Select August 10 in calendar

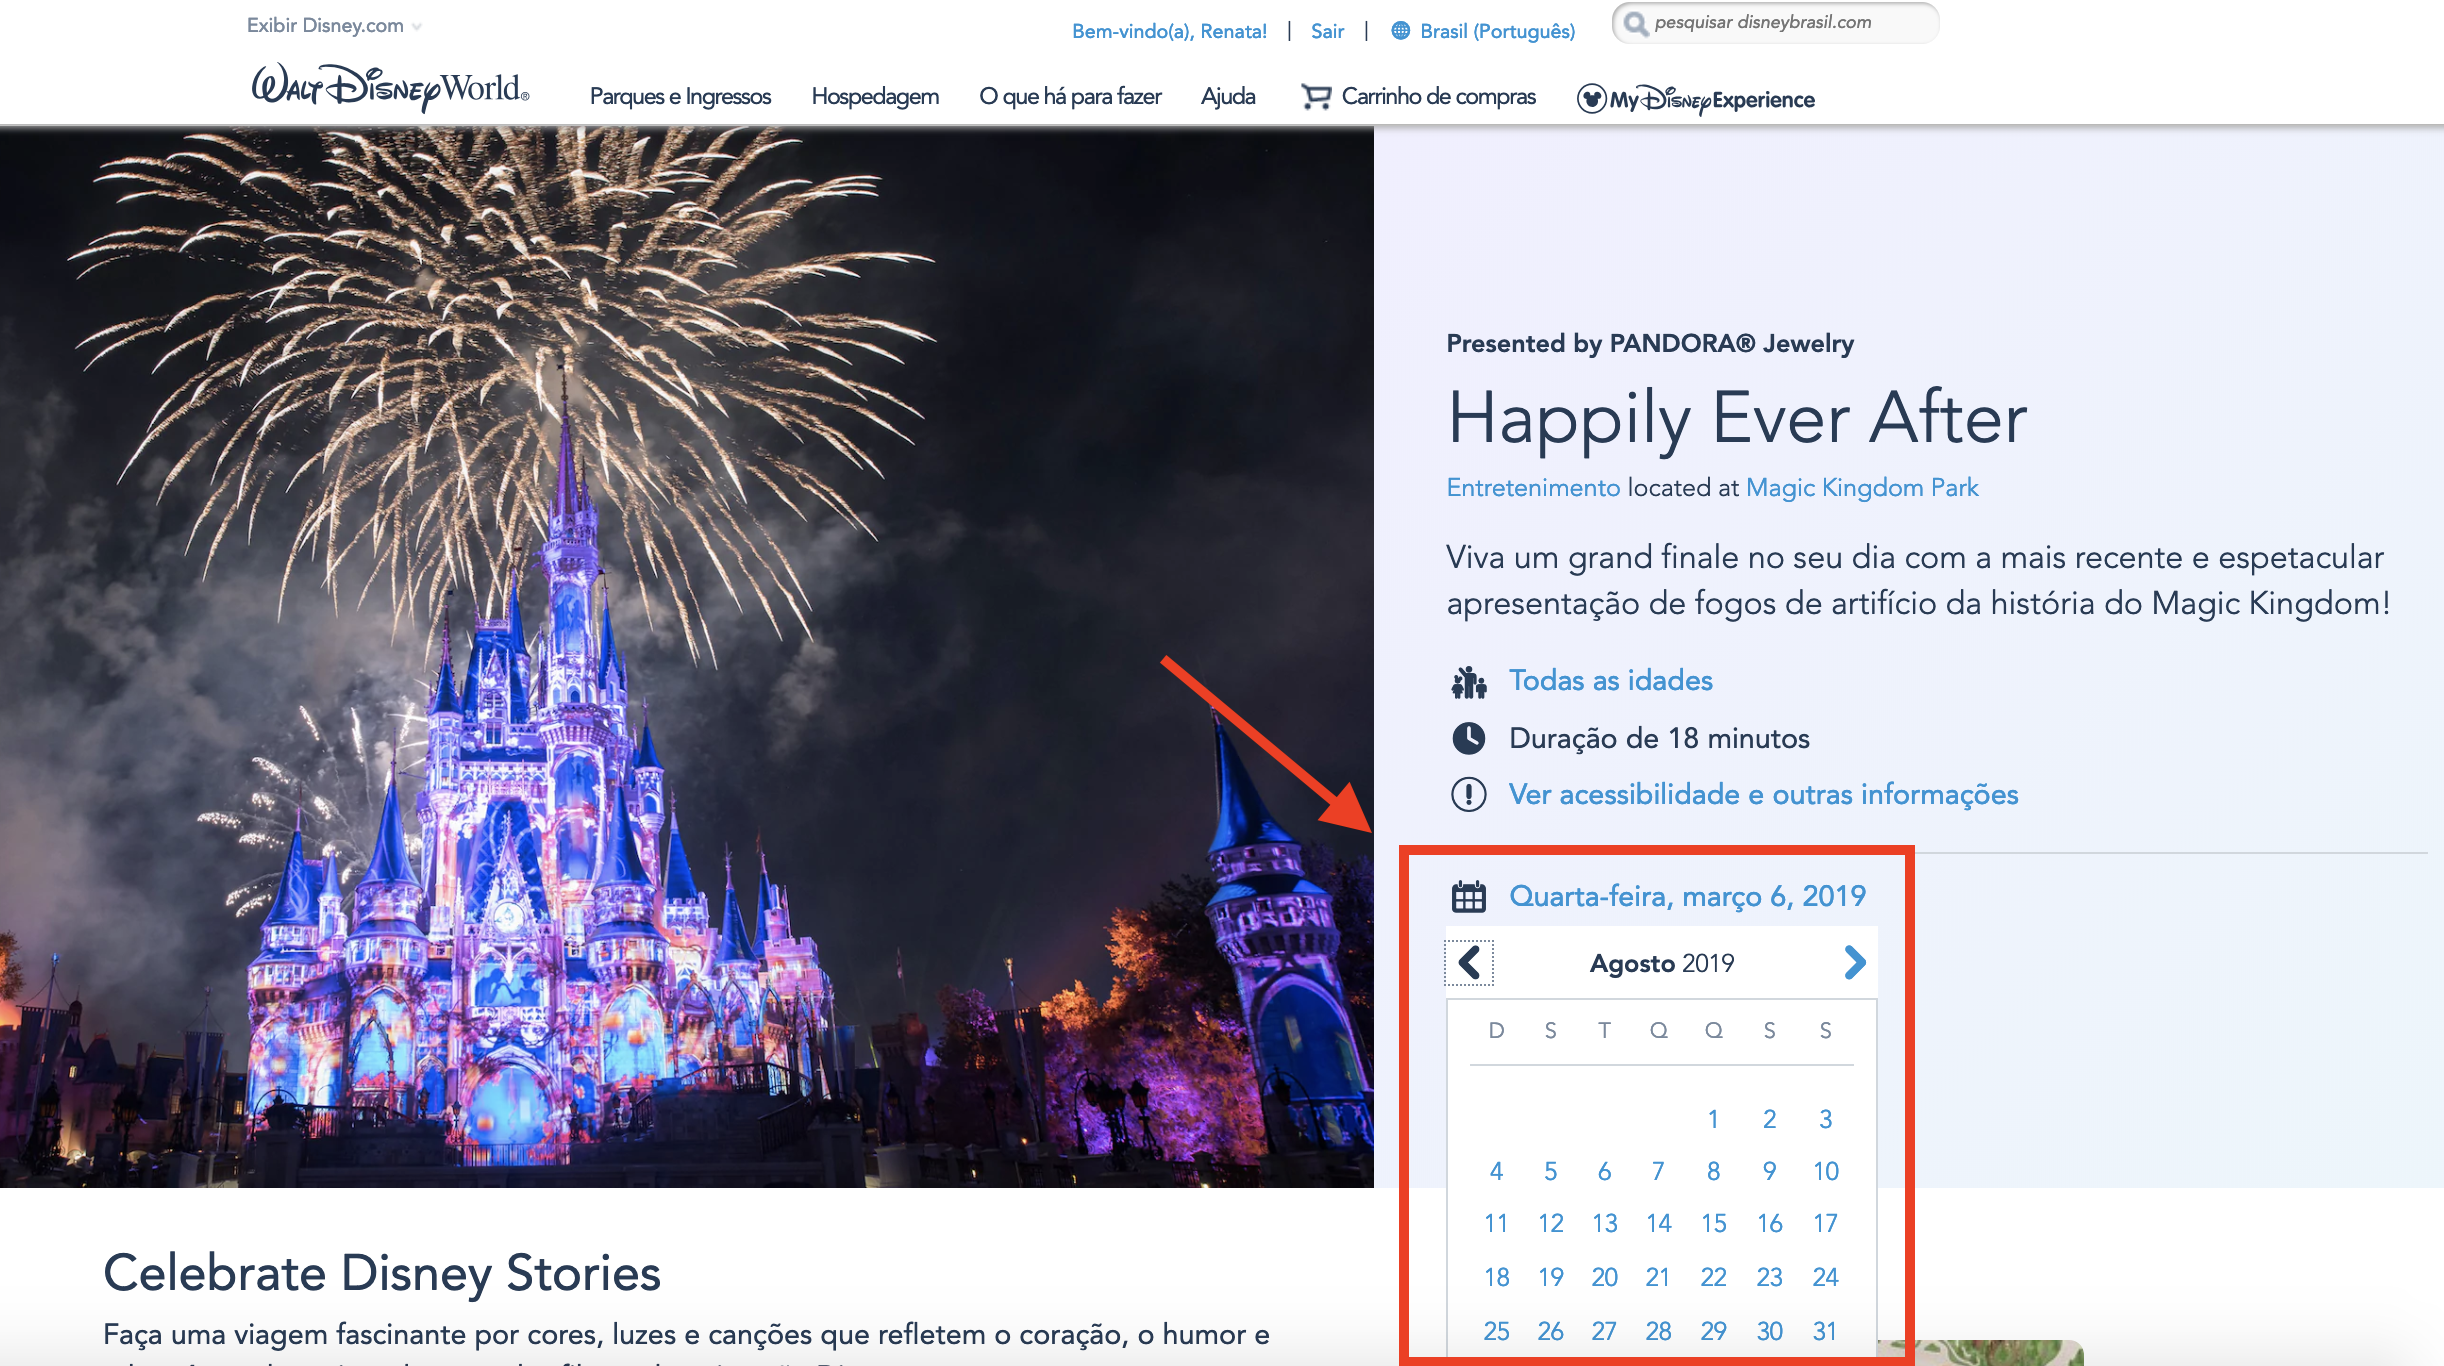tap(1825, 1171)
